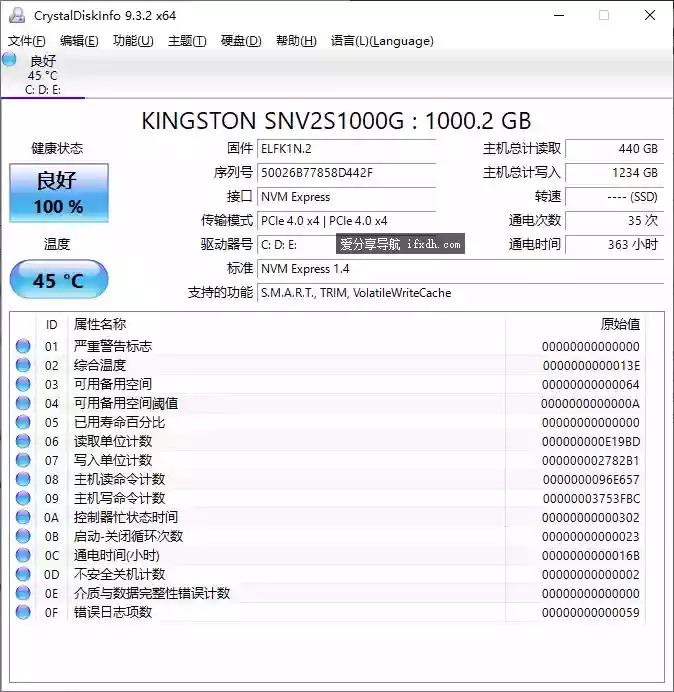
Task: Click raw value 000000000302
Action: 591,518
